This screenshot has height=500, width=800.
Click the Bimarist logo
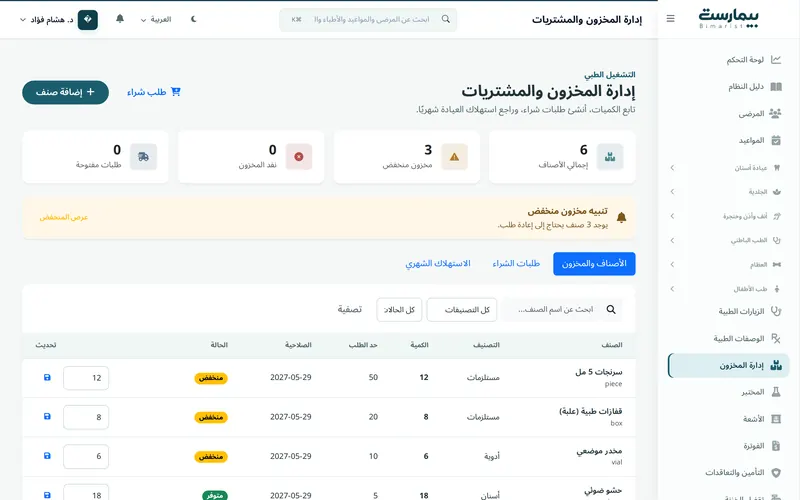[728, 19]
